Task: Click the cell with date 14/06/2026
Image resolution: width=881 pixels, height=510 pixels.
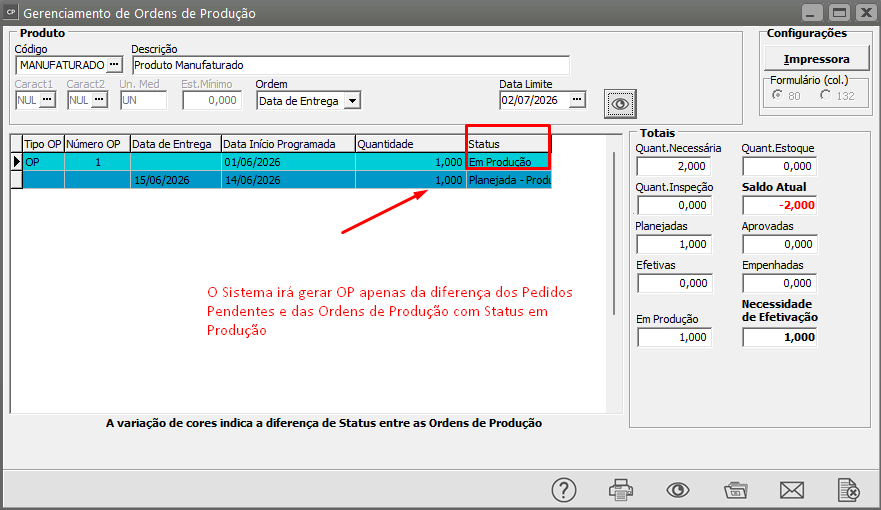Action: [x=288, y=180]
